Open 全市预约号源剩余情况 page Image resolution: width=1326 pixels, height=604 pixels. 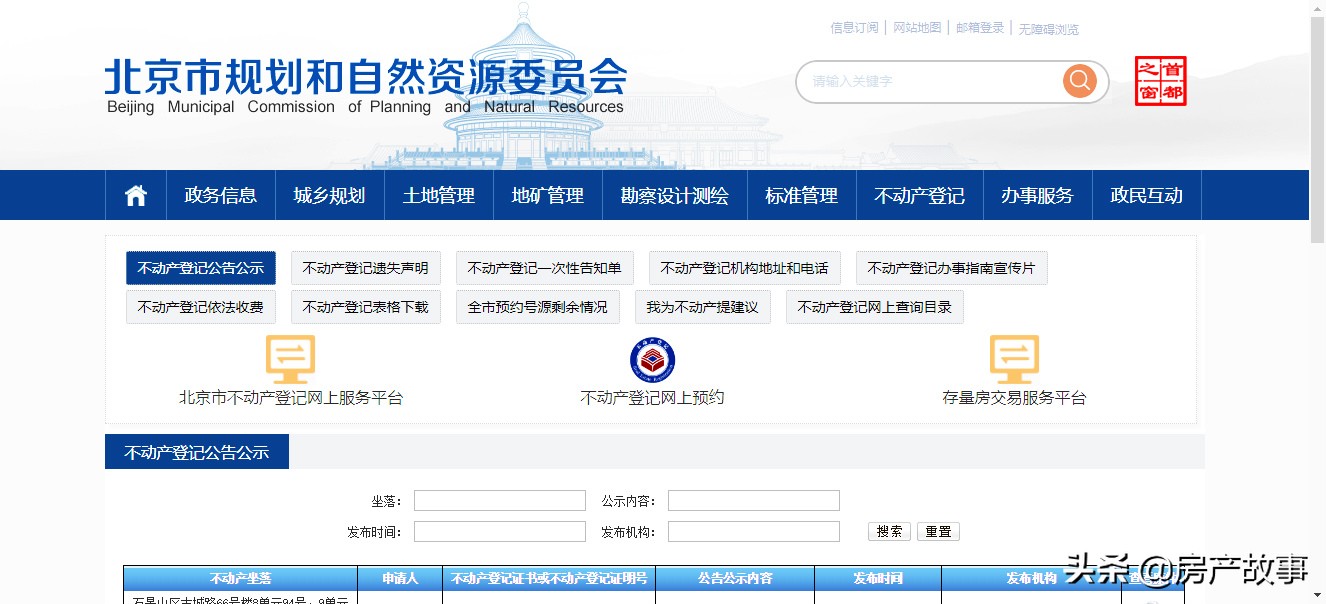tap(538, 307)
